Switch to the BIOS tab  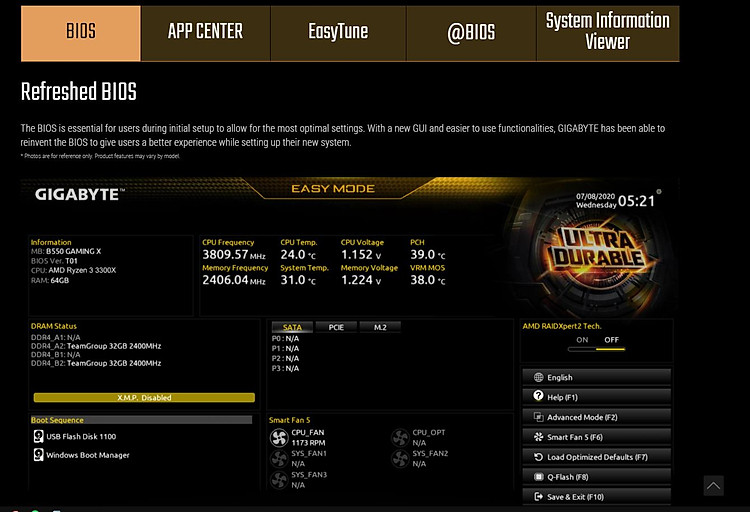(81, 33)
